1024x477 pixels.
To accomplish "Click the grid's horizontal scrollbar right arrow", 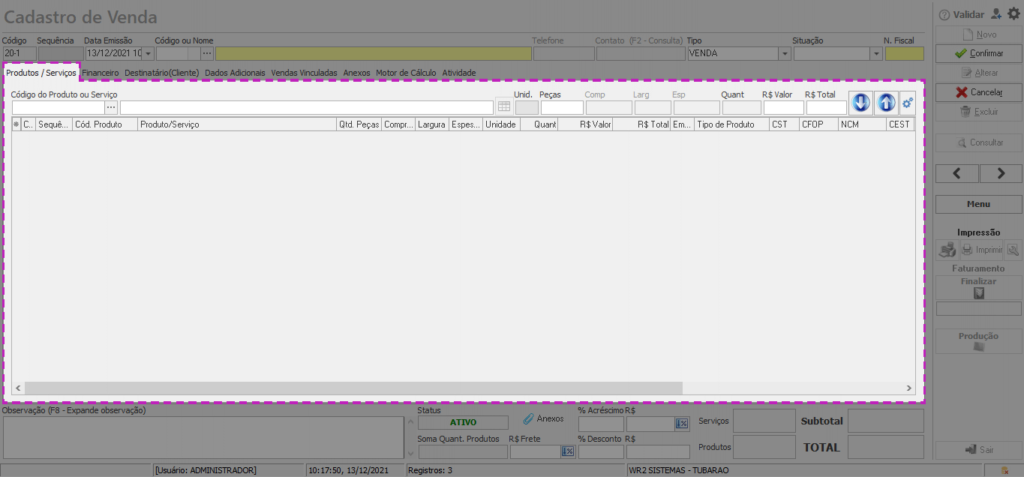I will [908, 388].
